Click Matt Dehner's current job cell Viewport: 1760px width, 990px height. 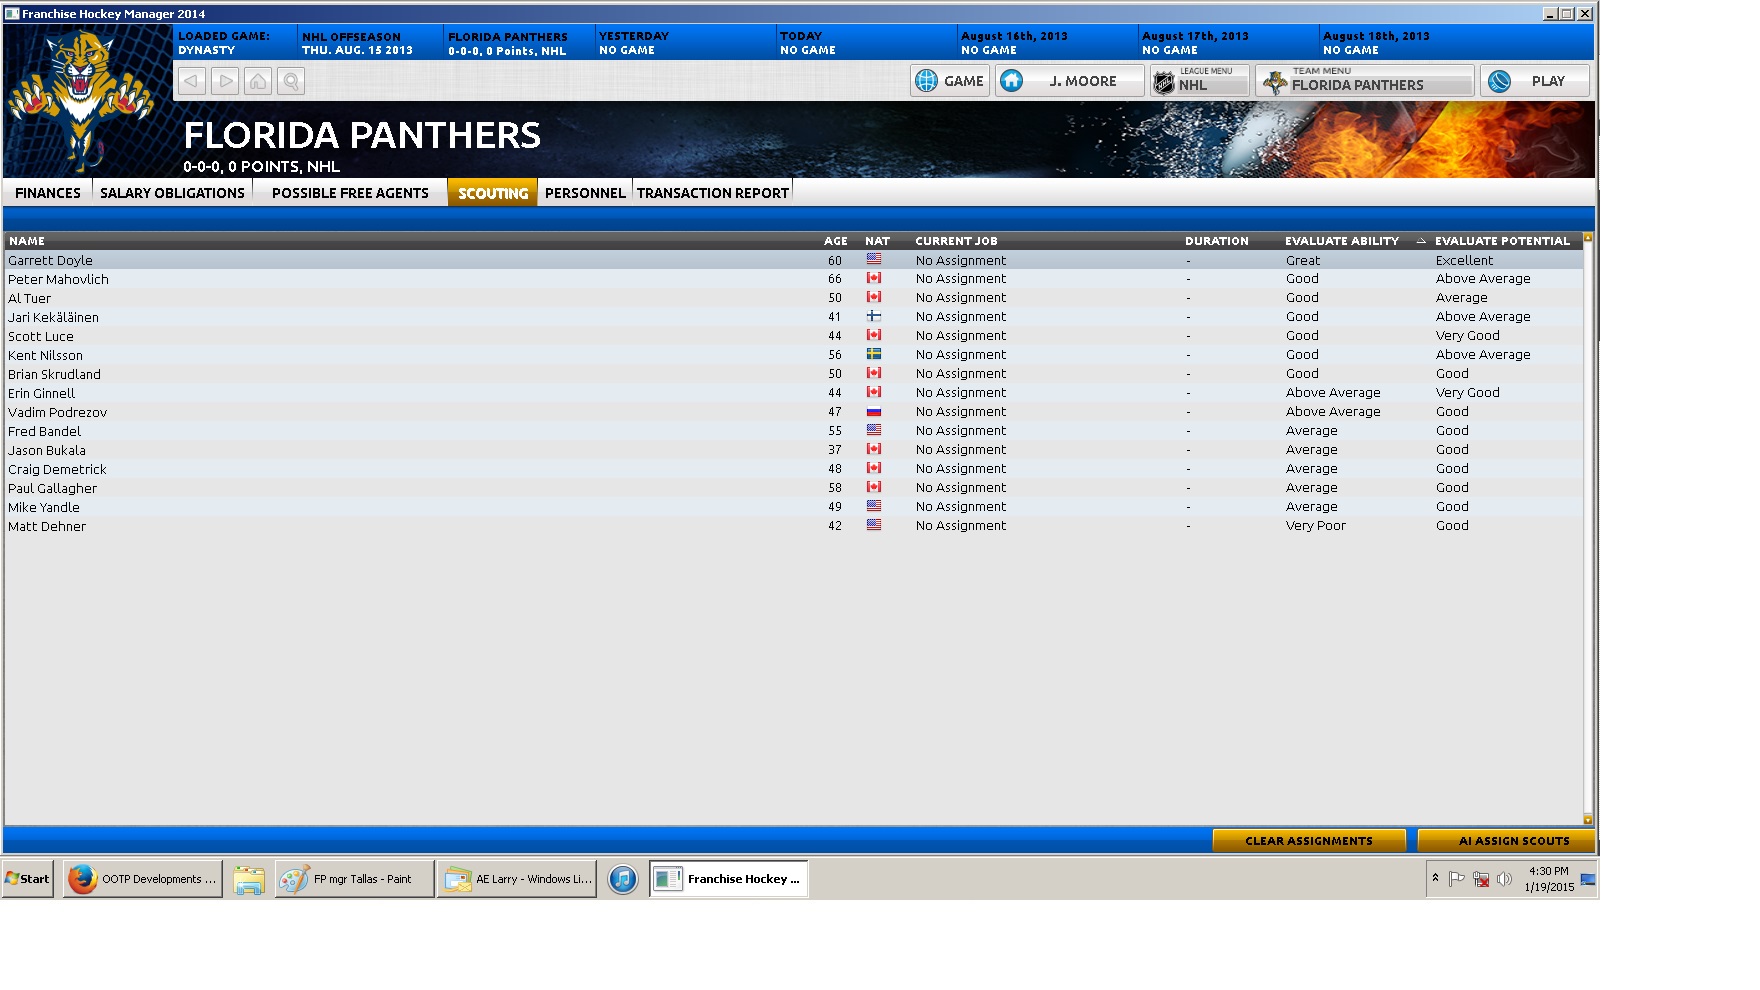tap(961, 526)
